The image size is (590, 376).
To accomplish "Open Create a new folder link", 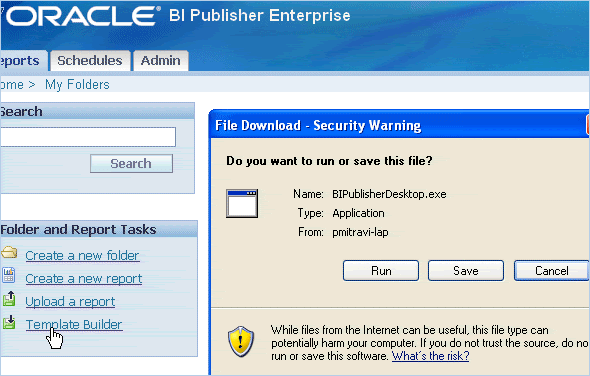I will [82, 256].
